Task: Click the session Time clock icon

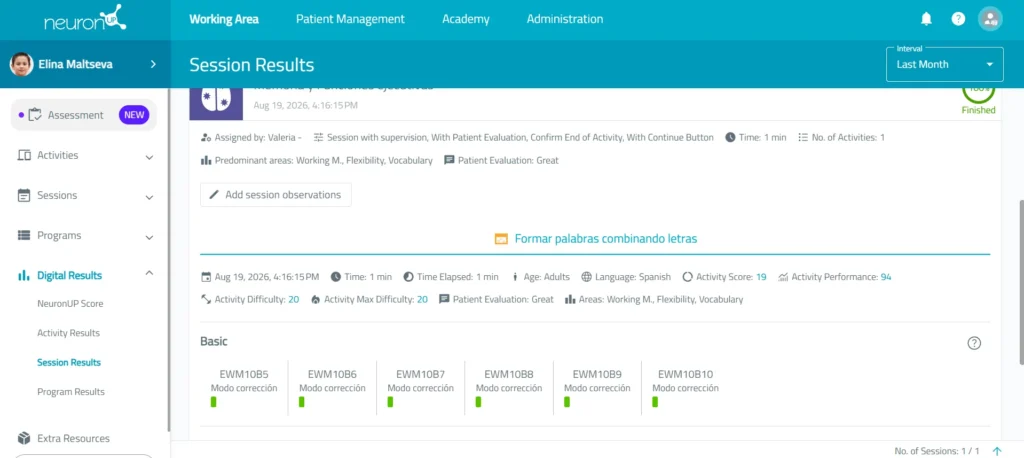Action: tap(730, 138)
